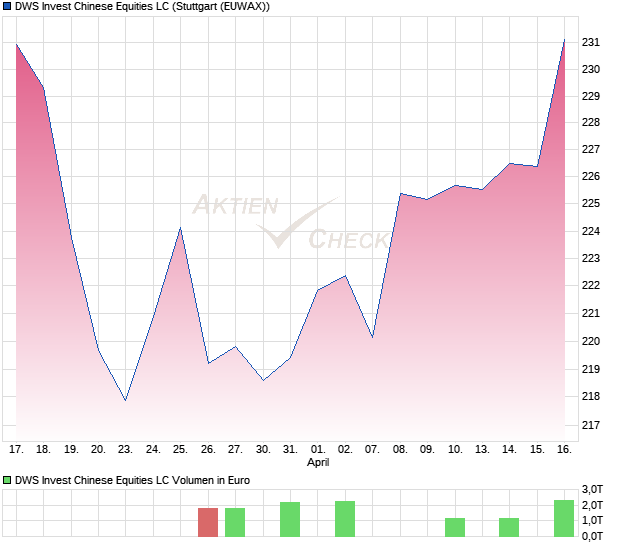Click the green volume bar on the 27.

pos(235,522)
